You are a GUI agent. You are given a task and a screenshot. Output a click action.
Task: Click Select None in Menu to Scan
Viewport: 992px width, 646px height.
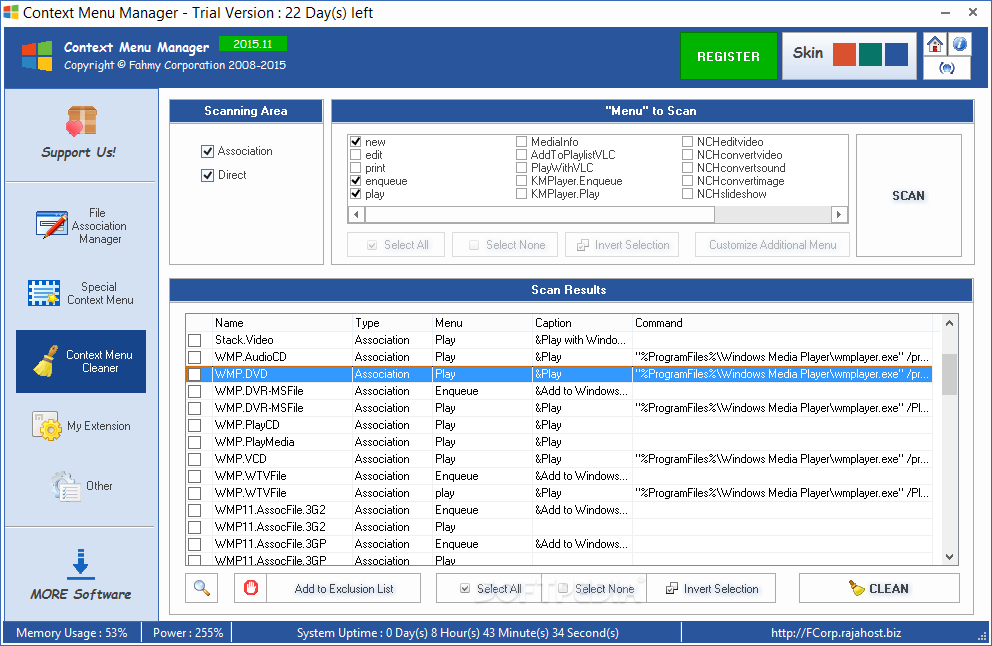tap(505, 245)
